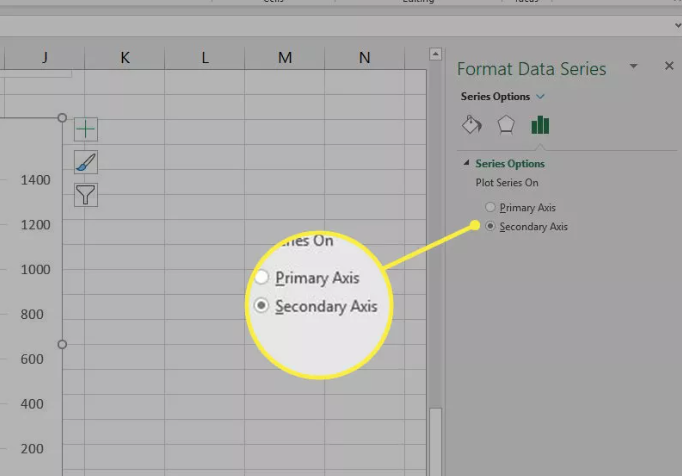Screen dimensions: 682x476
Task: Close the Format Data Series pane
Action: tap(669, 66)
